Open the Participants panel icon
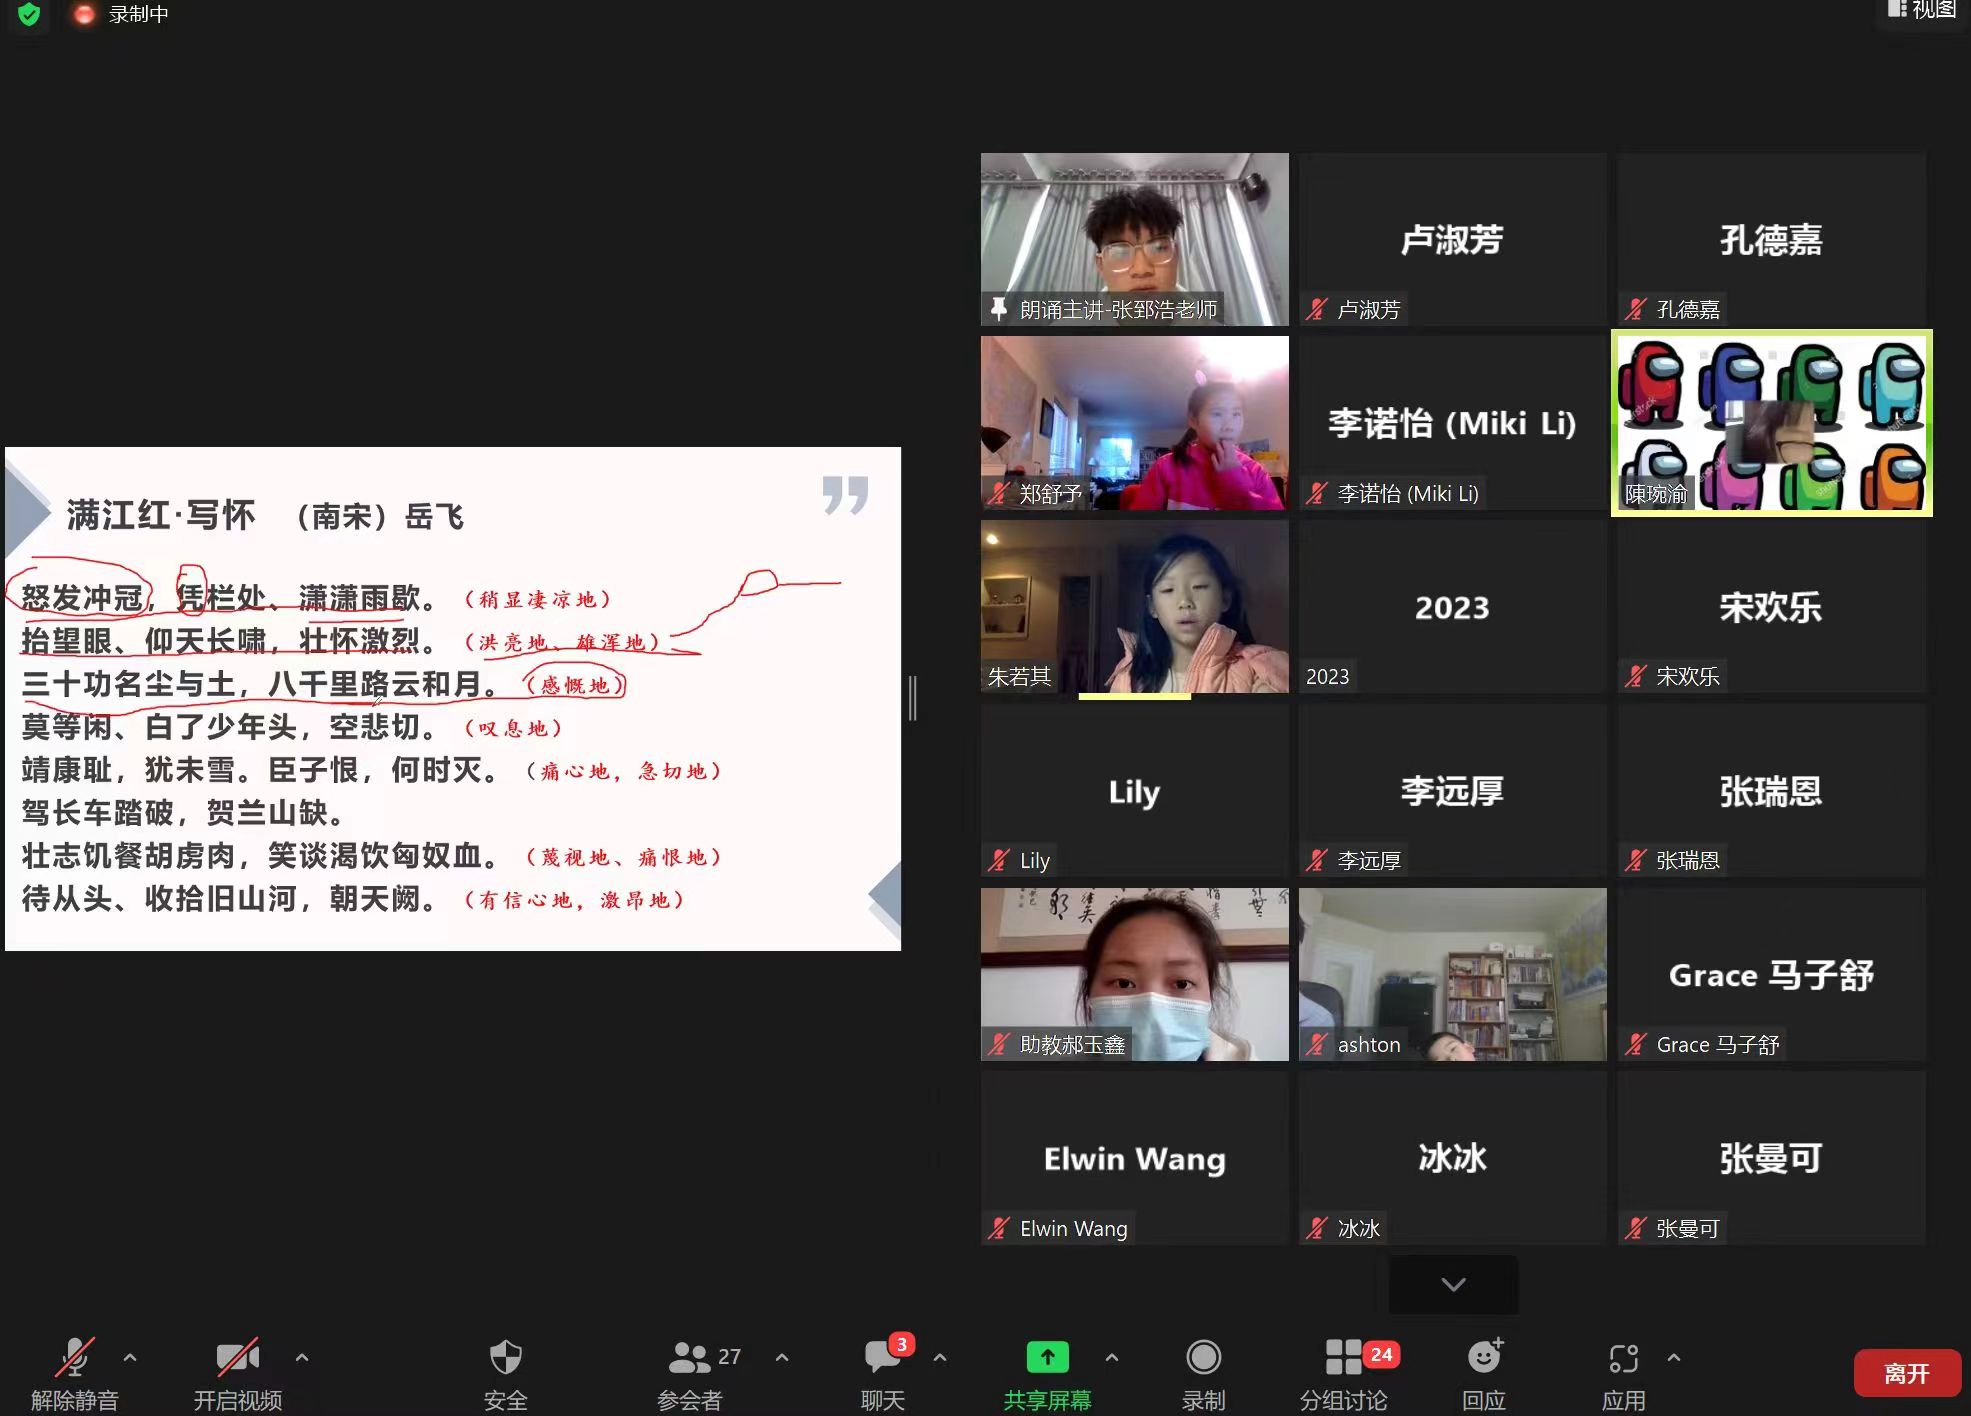Image resolution: width=1971 pixels, height=1416 pixels. tap(690, 1358)
